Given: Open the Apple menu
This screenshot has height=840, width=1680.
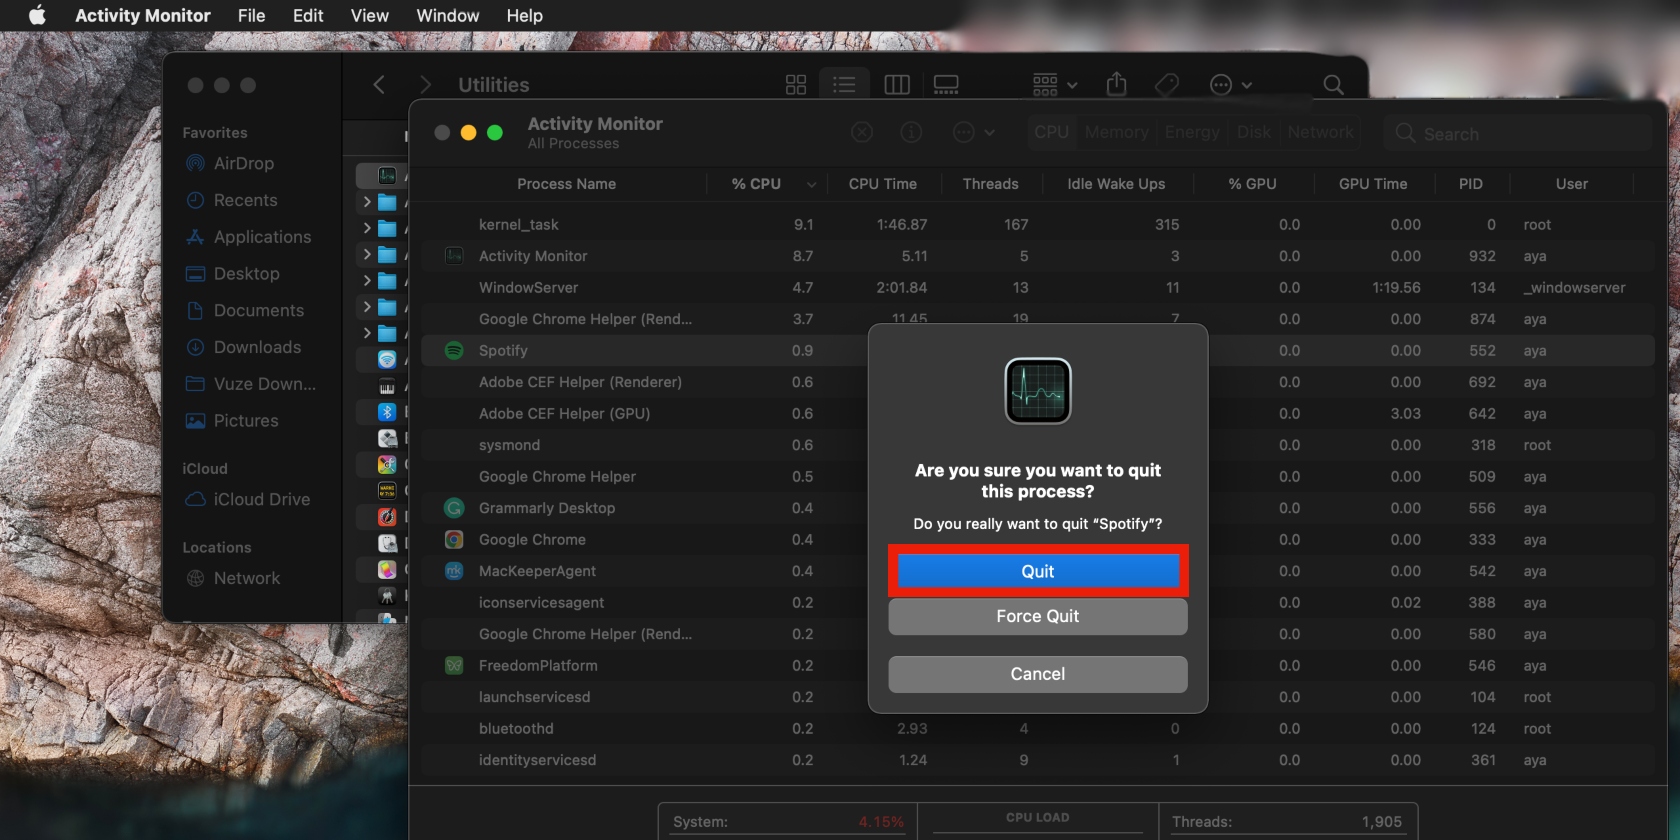Looking at the screenshot, I should [37, 15].
